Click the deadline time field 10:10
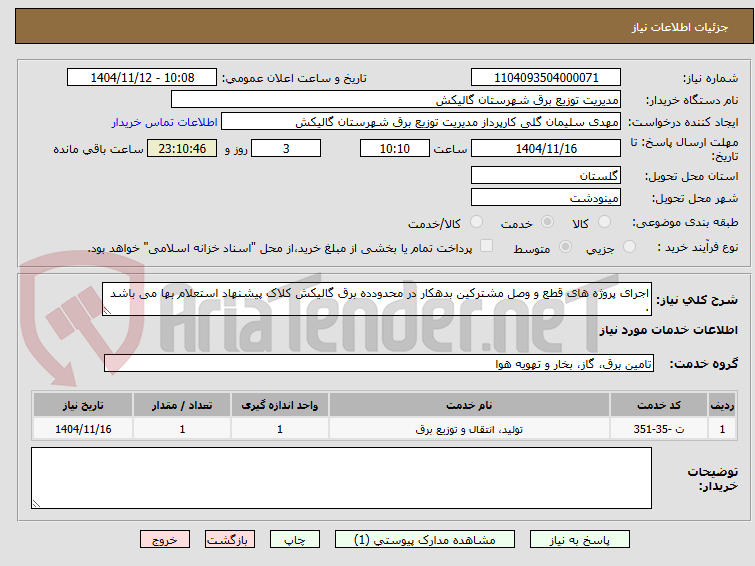This screenshot has width=755, height=566. pos(395,148)
